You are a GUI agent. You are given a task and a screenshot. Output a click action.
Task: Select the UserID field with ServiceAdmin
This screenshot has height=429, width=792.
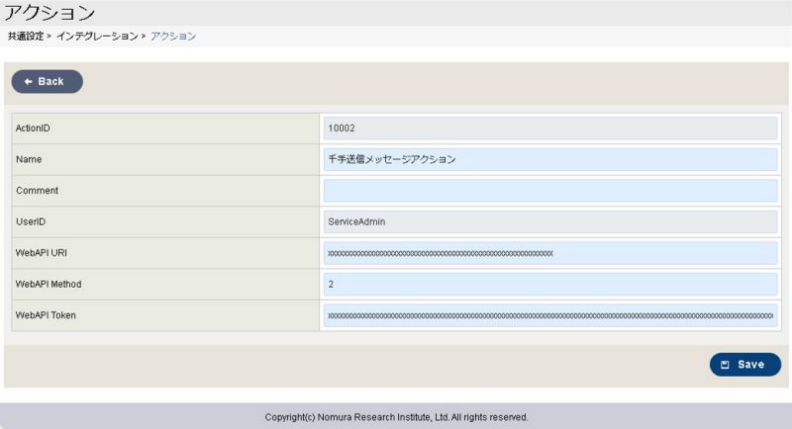pyautogui.click(x=550, y=222)
